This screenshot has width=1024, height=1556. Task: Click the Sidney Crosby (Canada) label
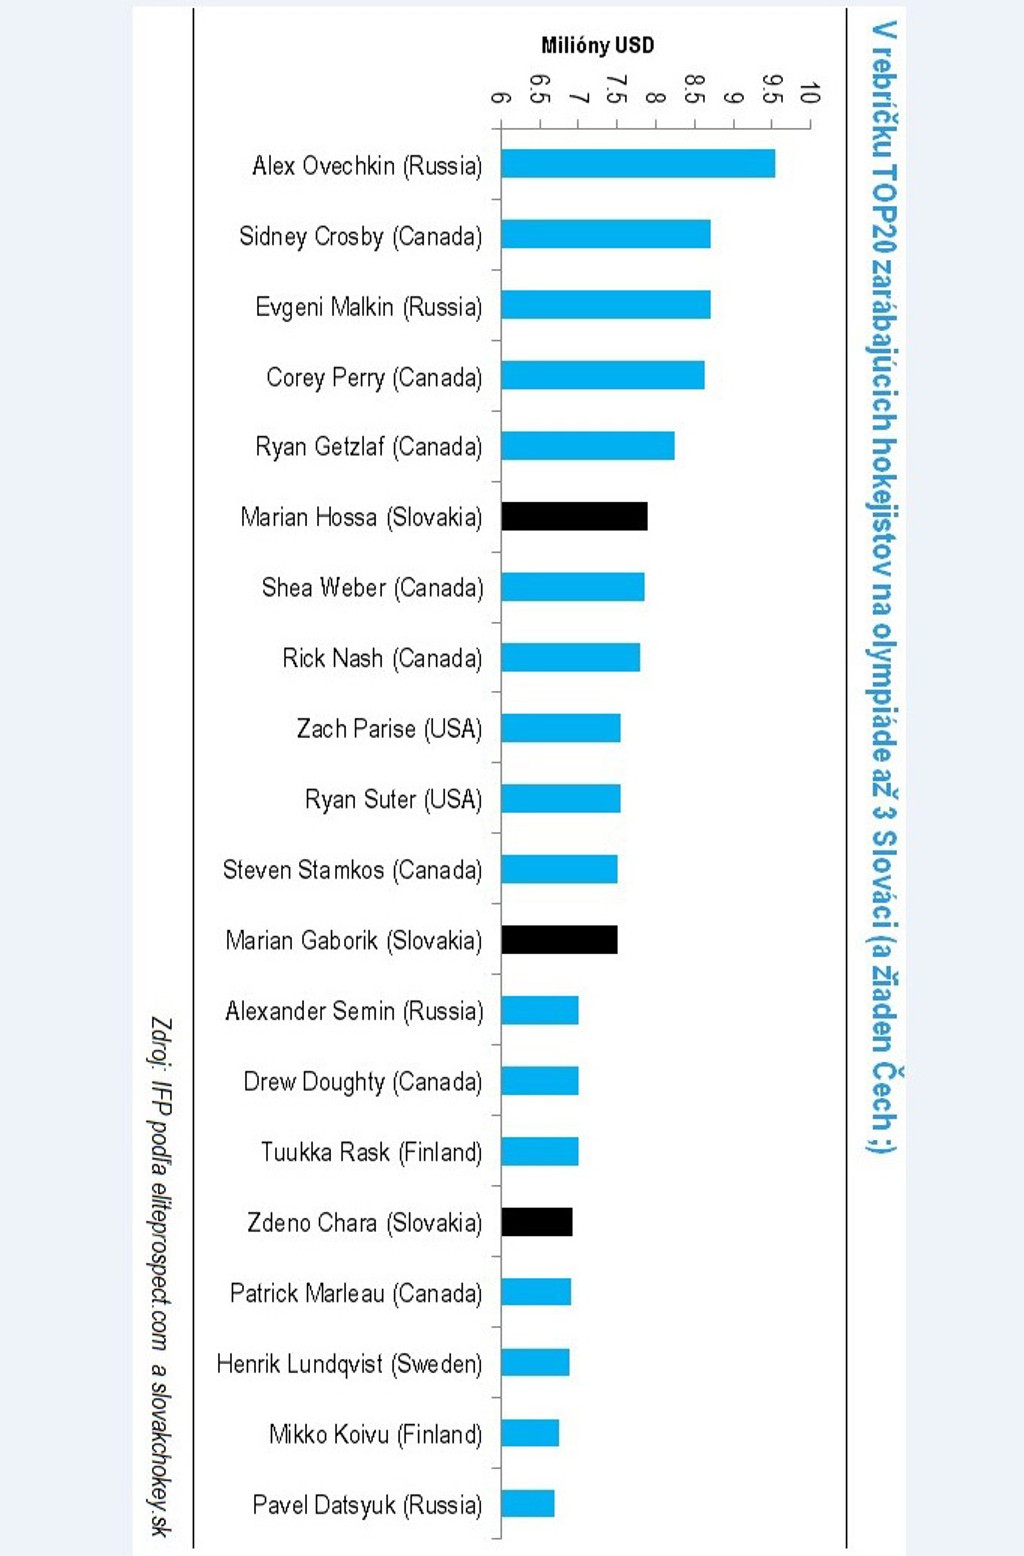pyautogui.click(x=360, y=237)
